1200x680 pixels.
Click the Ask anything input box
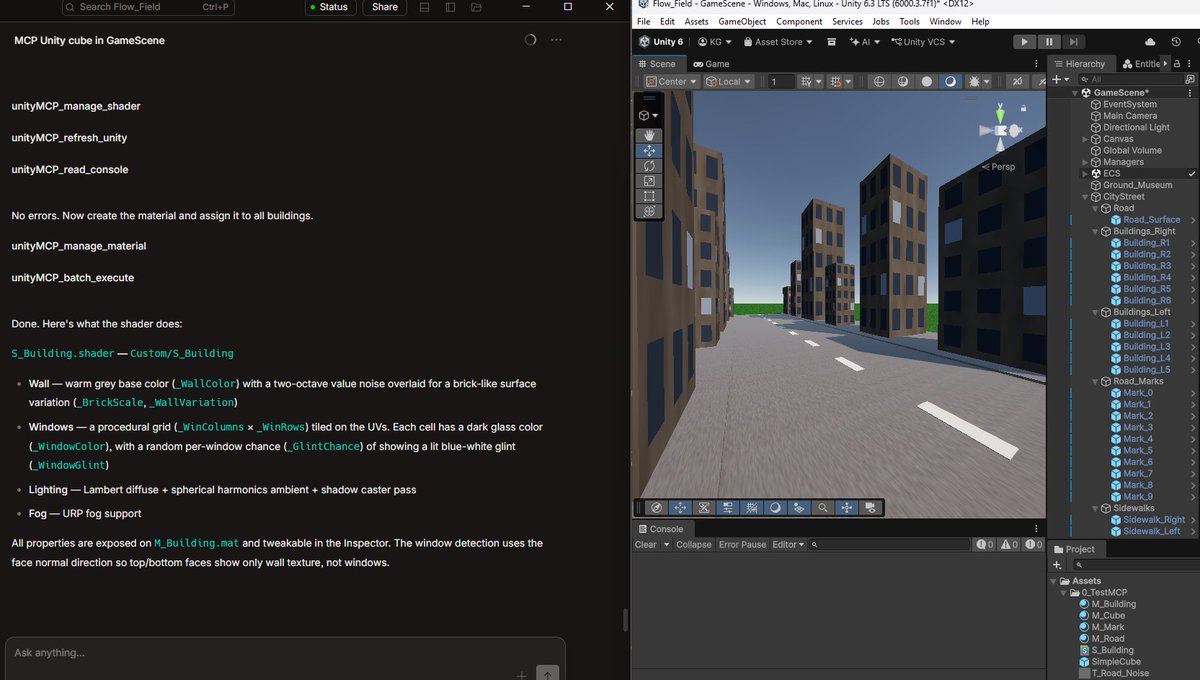click(285, 653)
